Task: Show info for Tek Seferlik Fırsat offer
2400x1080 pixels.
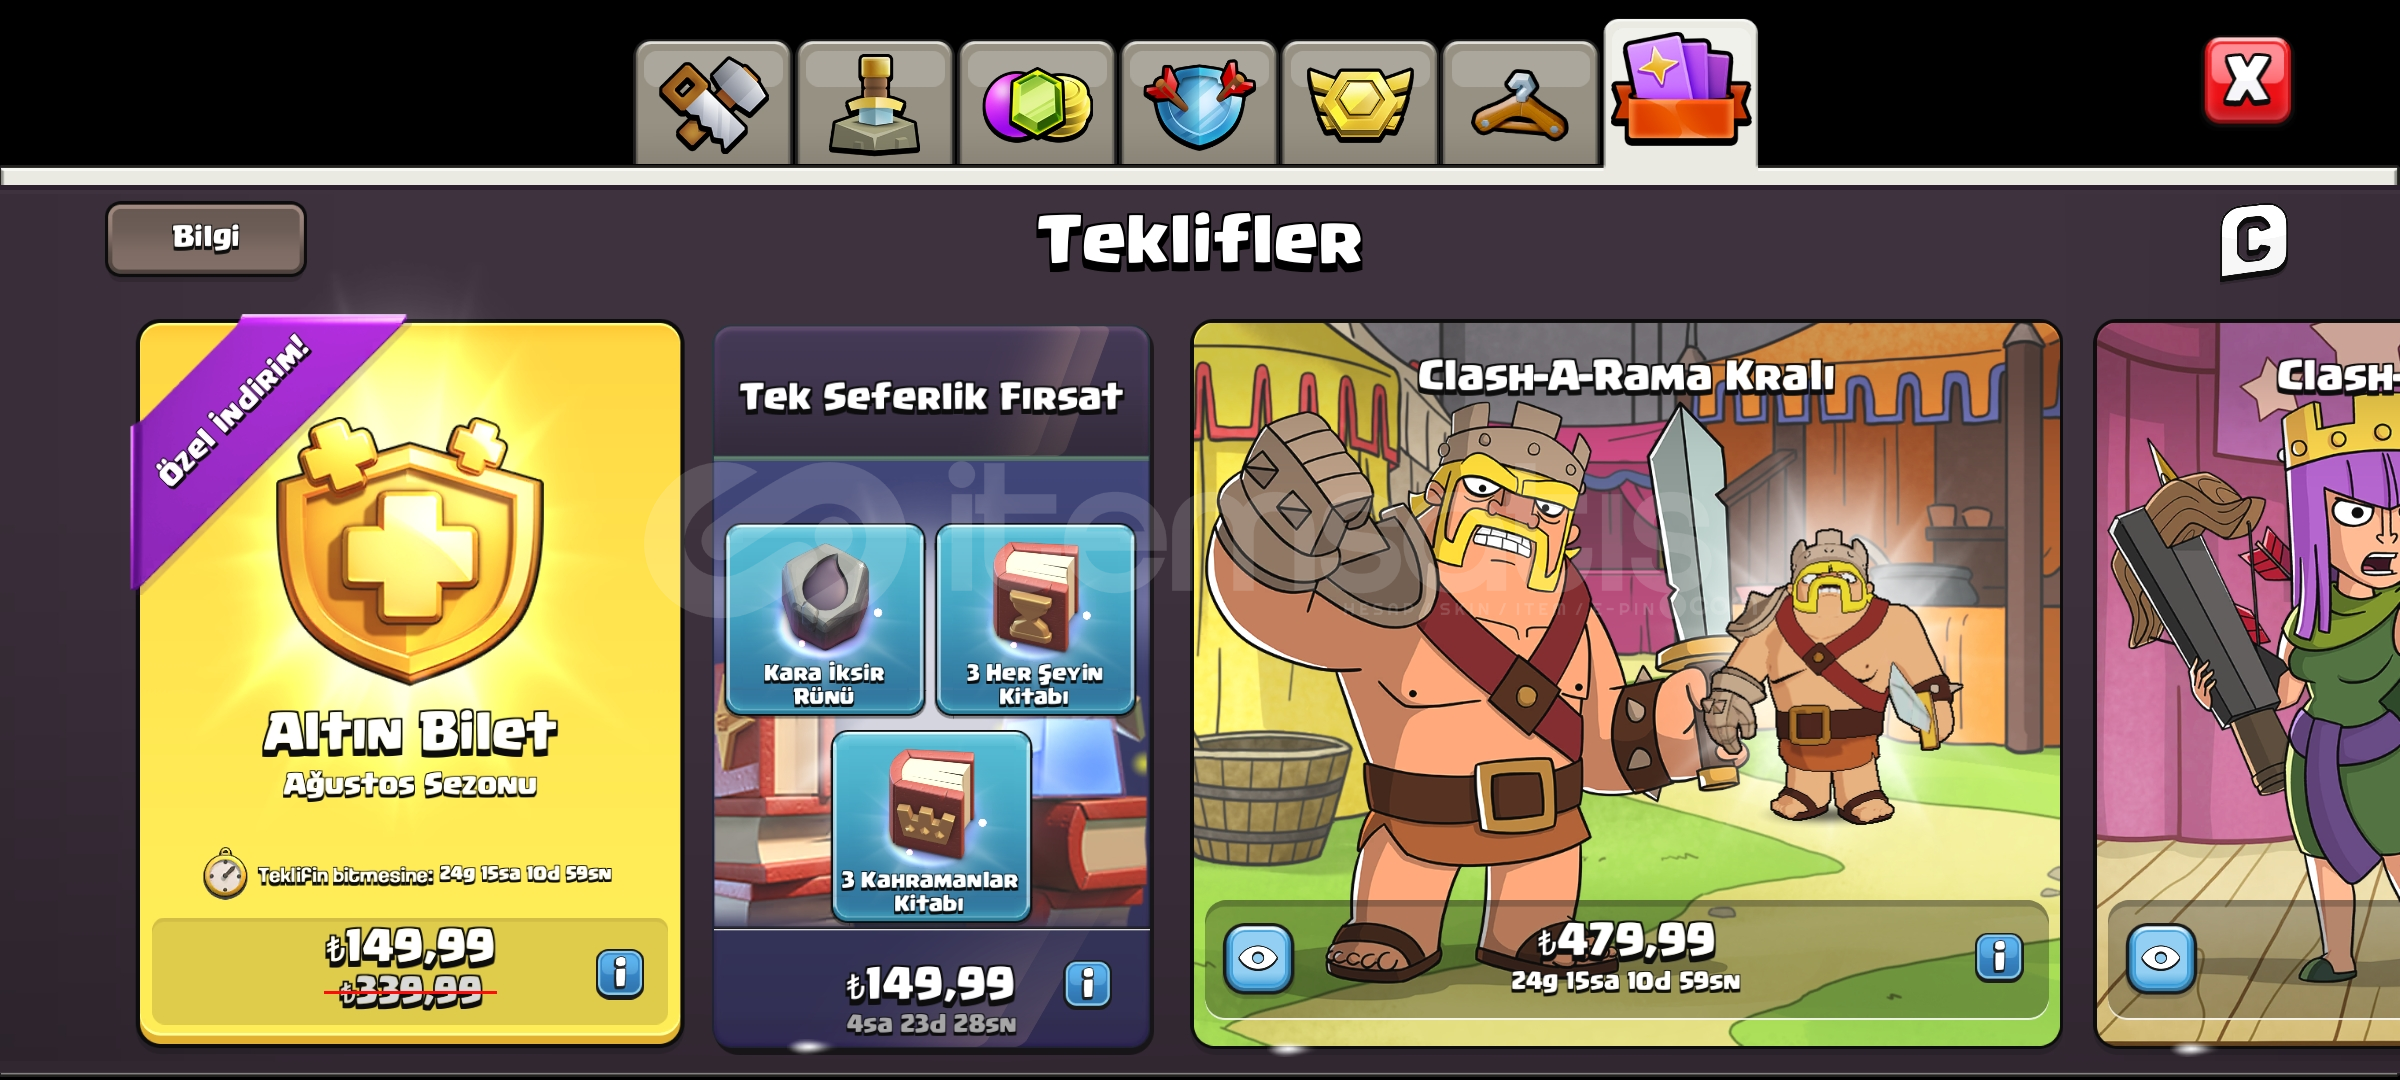Action: (1088, 984)
